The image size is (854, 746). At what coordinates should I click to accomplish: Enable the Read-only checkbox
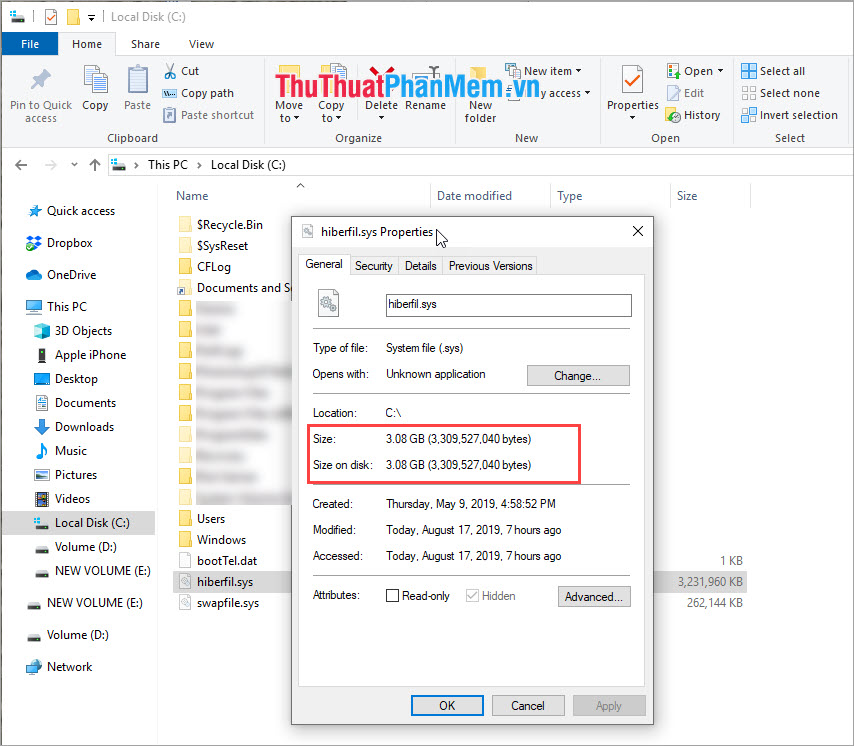pyautogui.click(x=392, y=595)
